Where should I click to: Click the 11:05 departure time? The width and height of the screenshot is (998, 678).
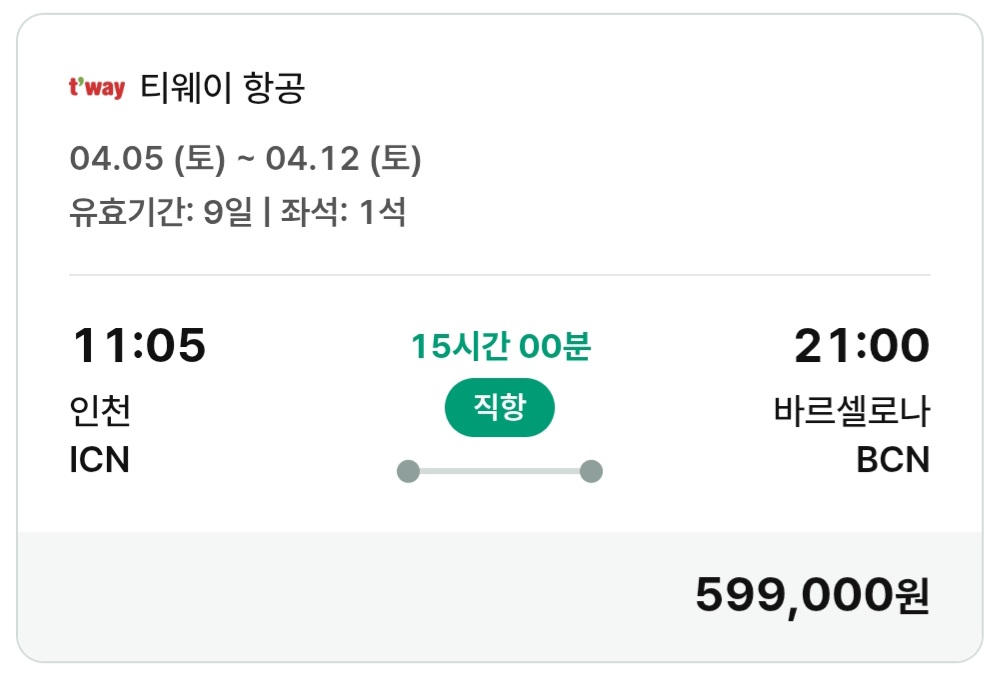pyautogui.click(x=138, y=346)
